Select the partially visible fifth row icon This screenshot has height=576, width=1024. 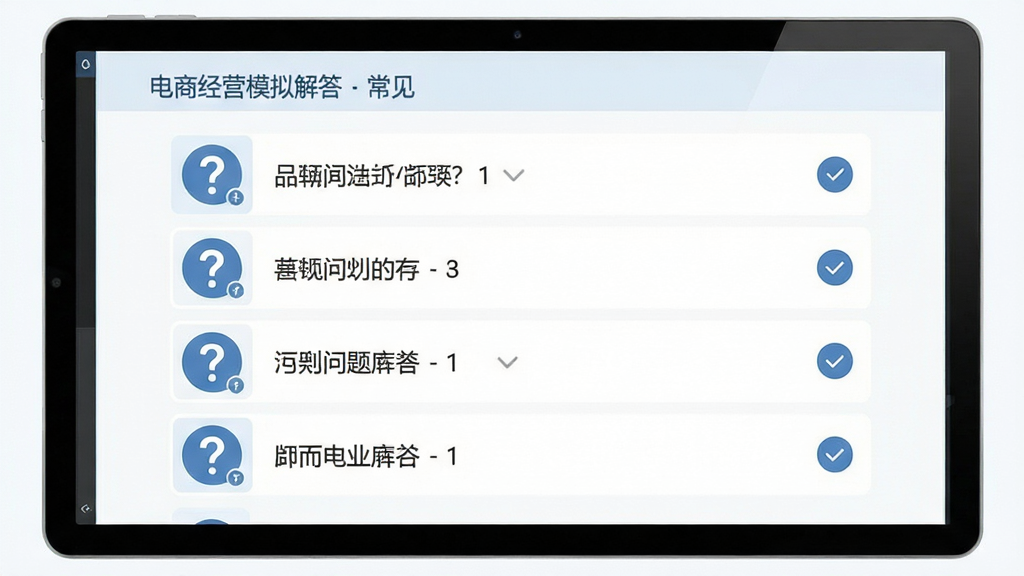pos(212,517)
